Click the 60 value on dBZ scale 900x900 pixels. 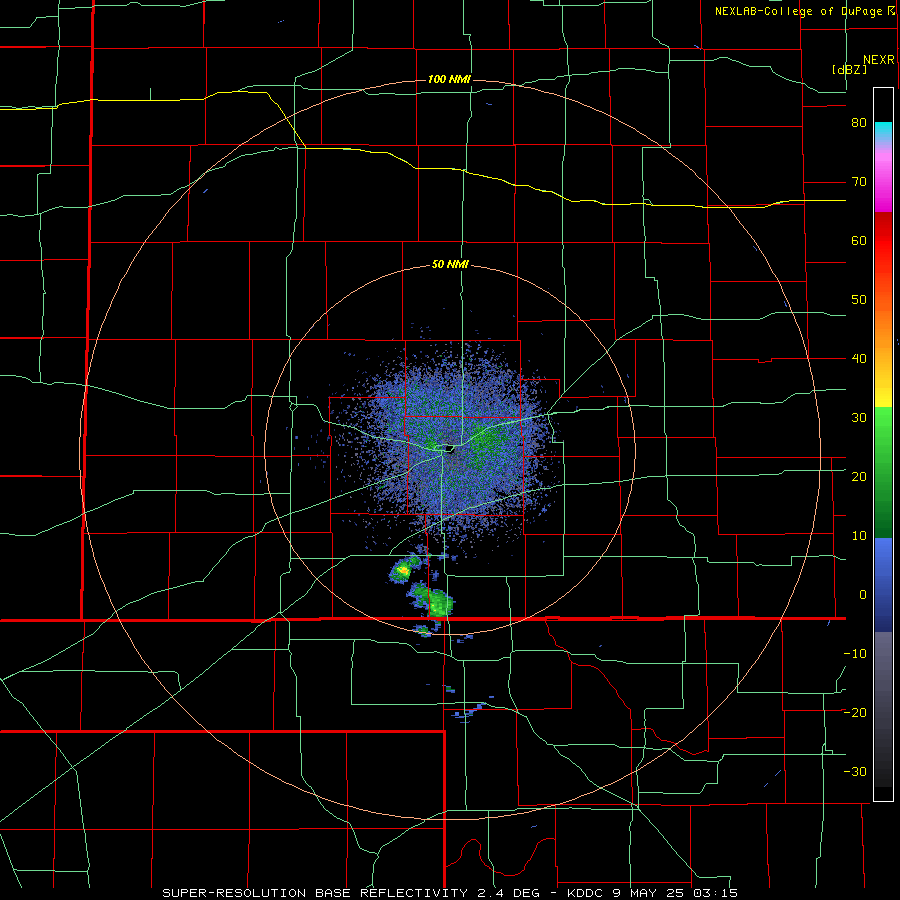point(859,240)
